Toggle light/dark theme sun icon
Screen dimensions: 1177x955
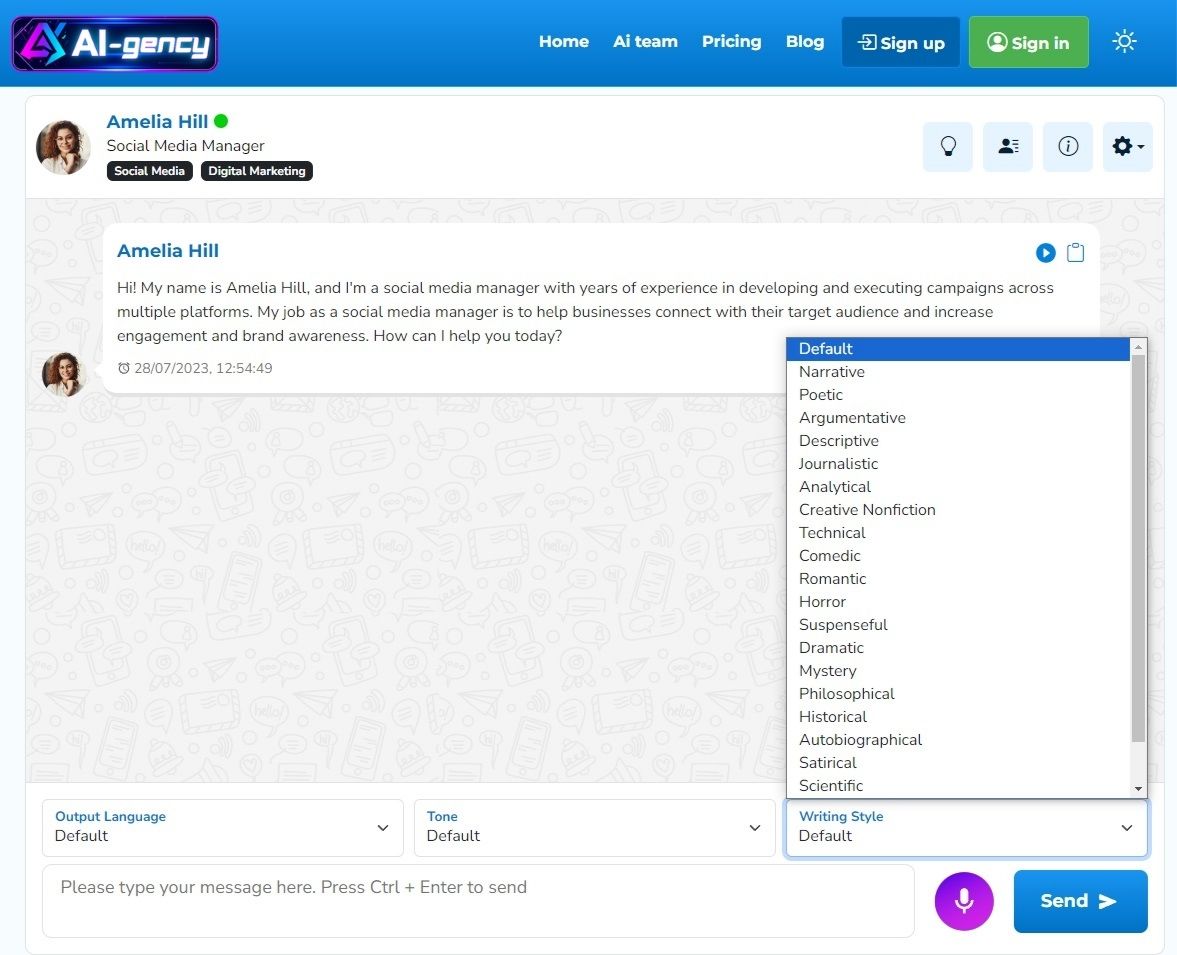tap(1124, 42)
